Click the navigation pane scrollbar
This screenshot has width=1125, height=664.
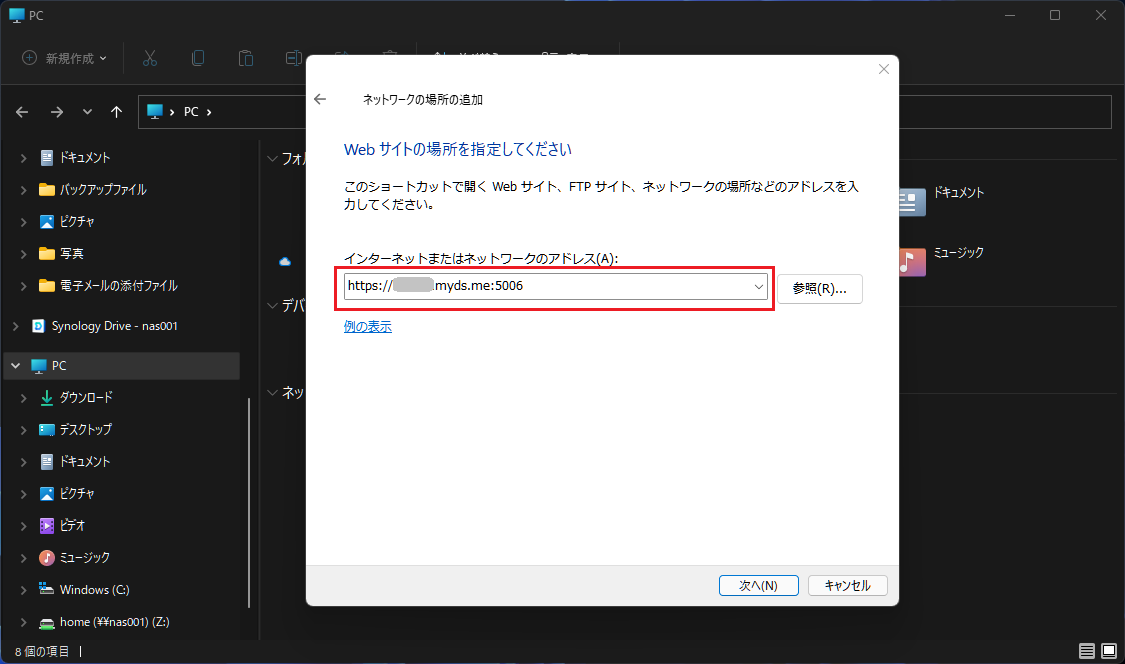(x=249, y=502)
